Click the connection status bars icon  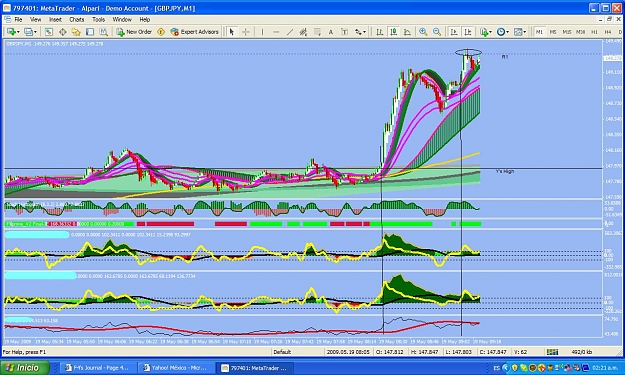pos(552,352)
